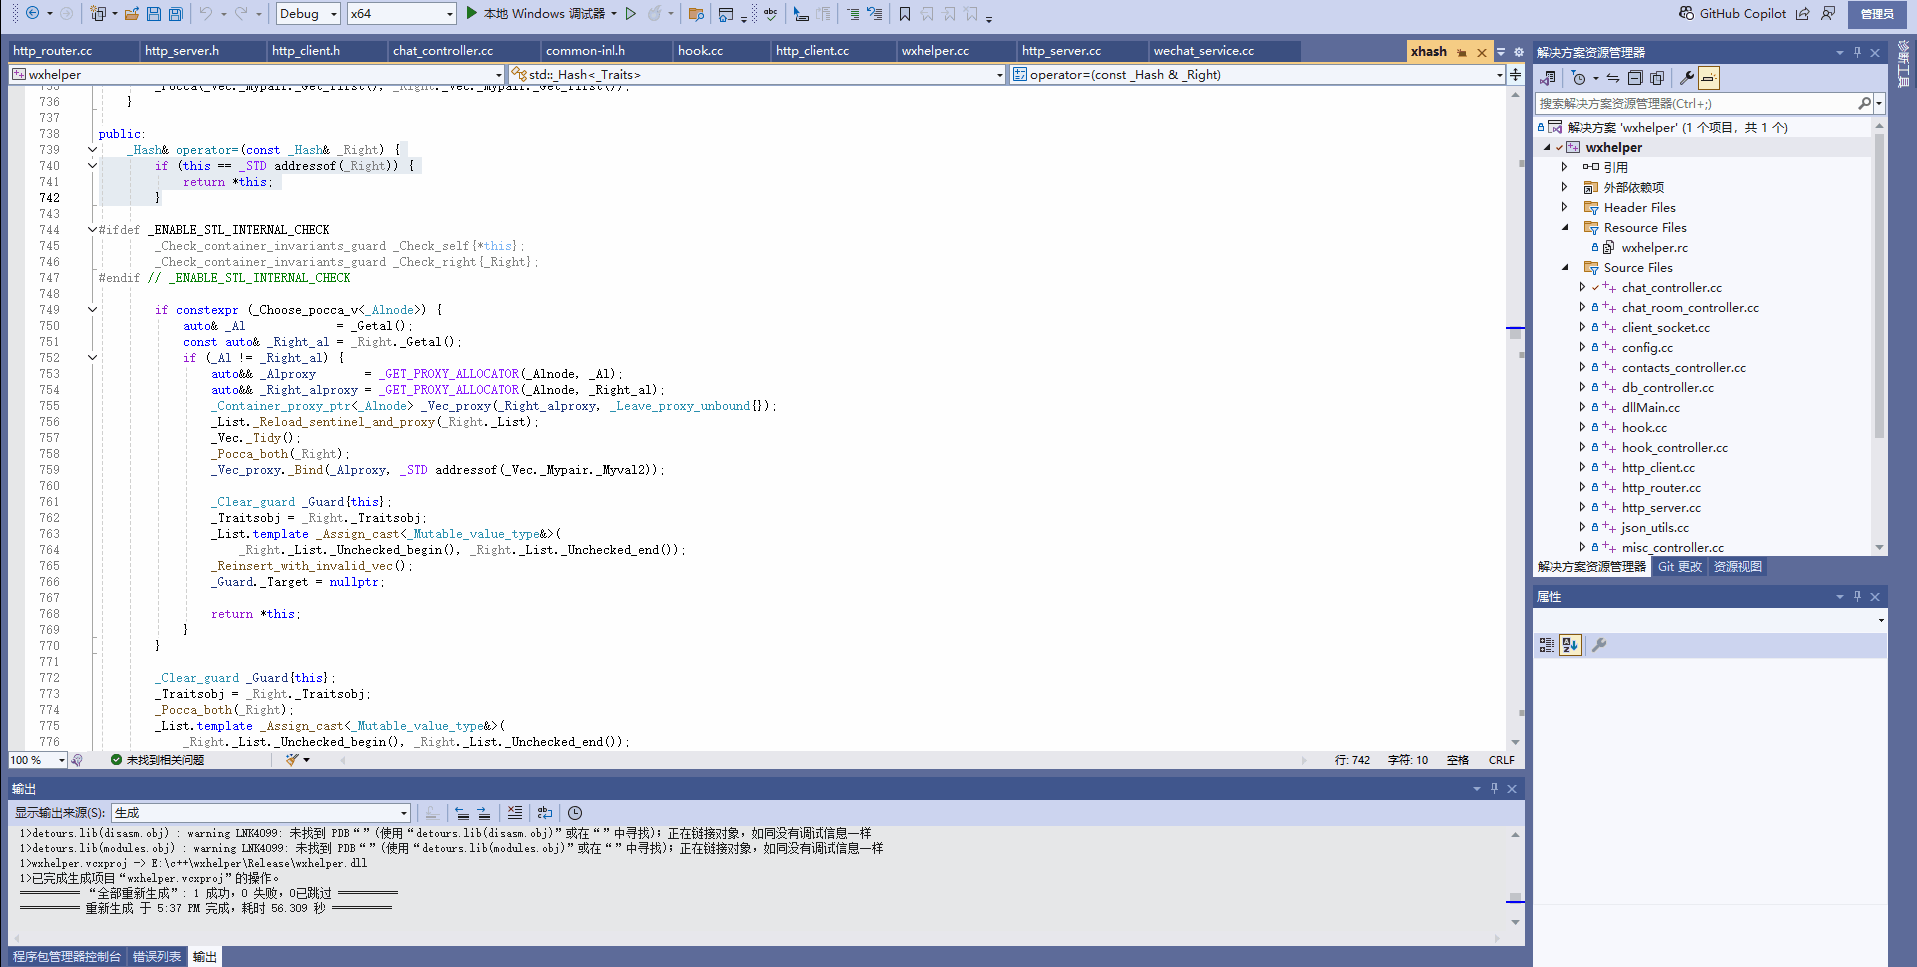Viewport: 1917px width, 967px height.
Task: Click the Solution Explorer Properties wrench icon
Action: [x=1686, y=77]
